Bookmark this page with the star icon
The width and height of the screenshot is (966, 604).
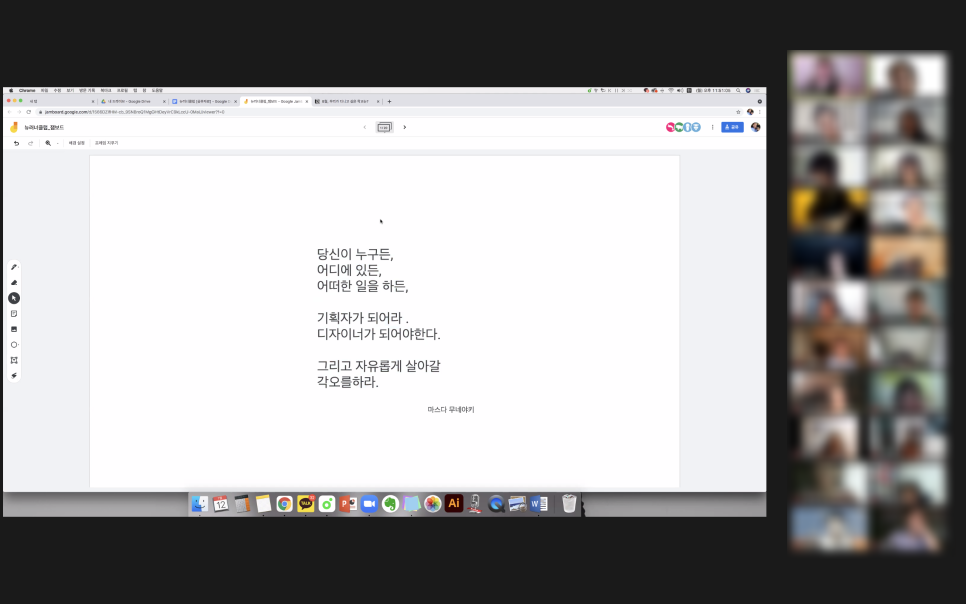[x=738, y=112]
